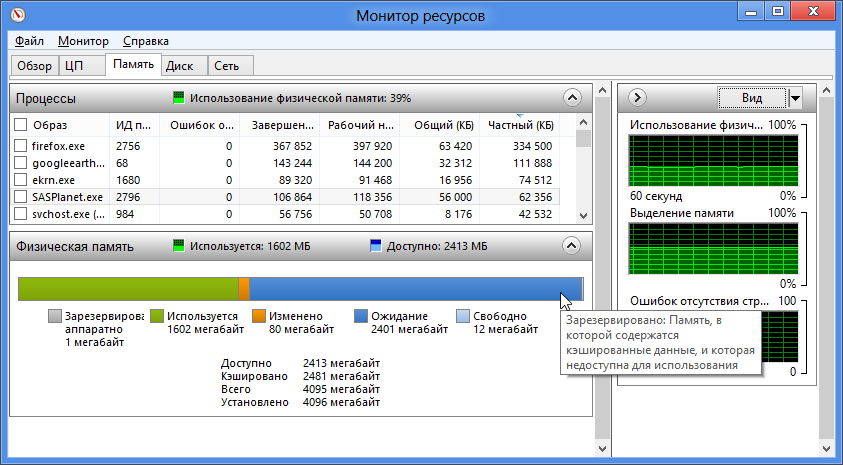
Task: Click the green 'Используется' header indicator icon
Action: pyautogui.click(x=179, y=246)
